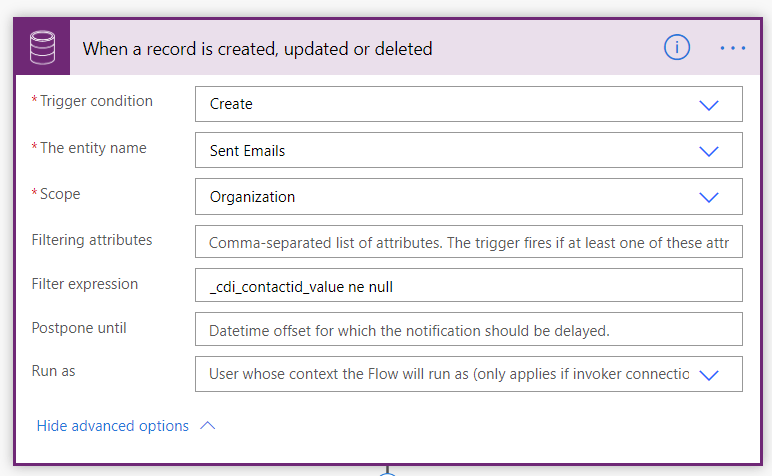Open the ellipsis menu on trigger card
This screenshot has height=476, width=772.
pyautogui.click(x=733, y=47)
